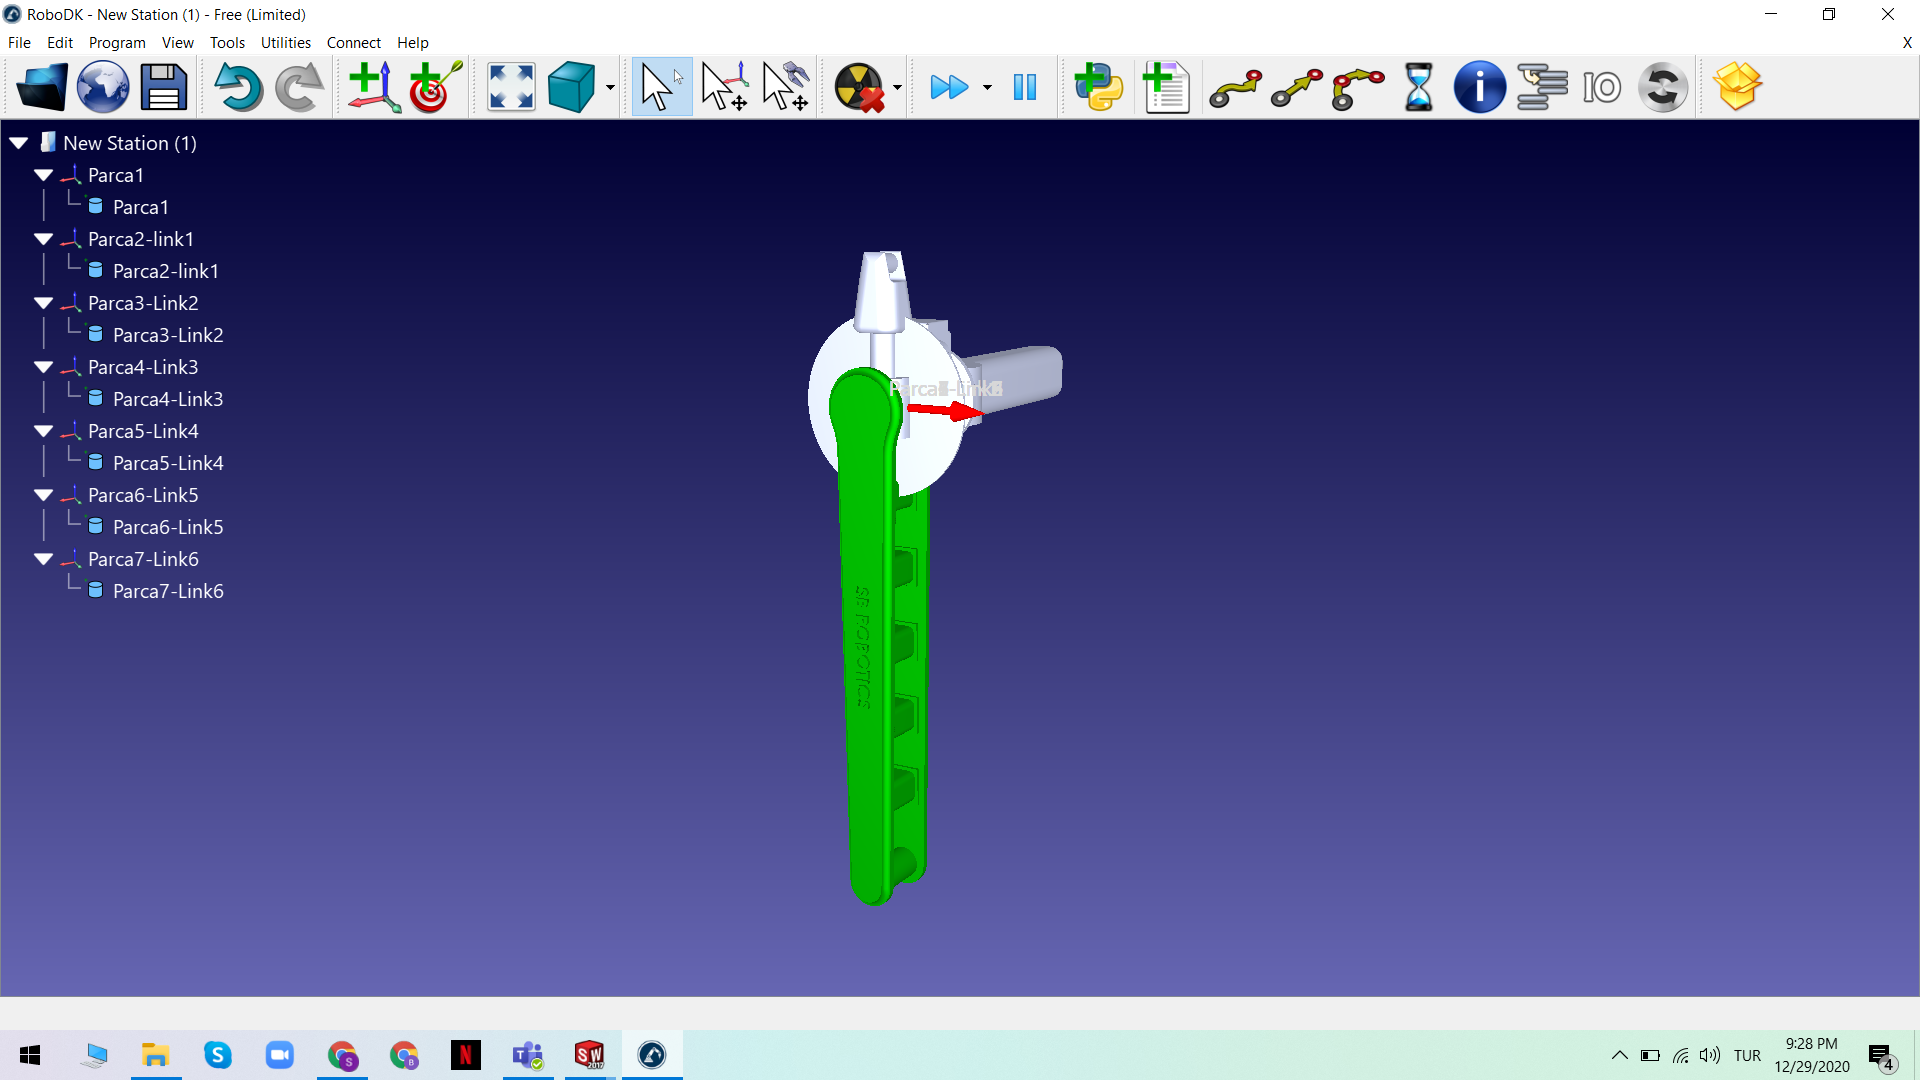Click the Check collisions radiation icon
The image size is (1920, 1080).
tap(859, 87)
